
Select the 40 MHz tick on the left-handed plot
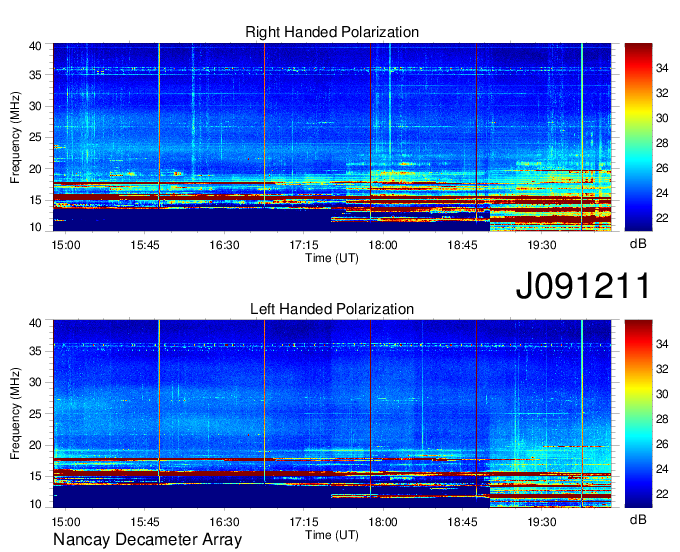pyautogui.click(x=35, y=323)
